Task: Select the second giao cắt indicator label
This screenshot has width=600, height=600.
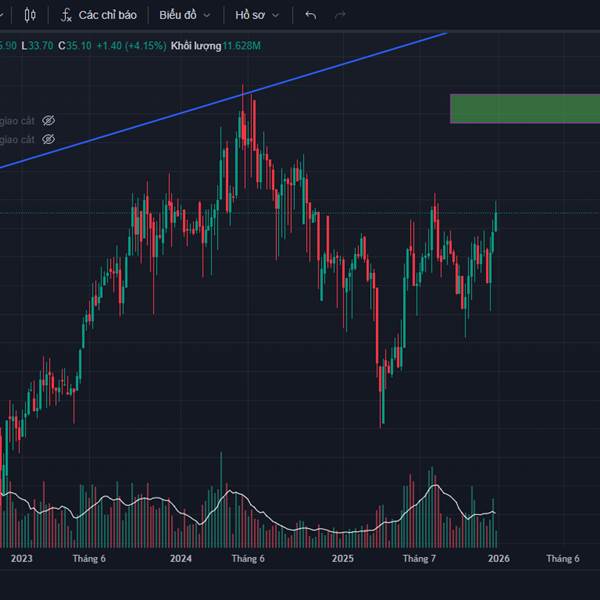Action: point(17,139)
